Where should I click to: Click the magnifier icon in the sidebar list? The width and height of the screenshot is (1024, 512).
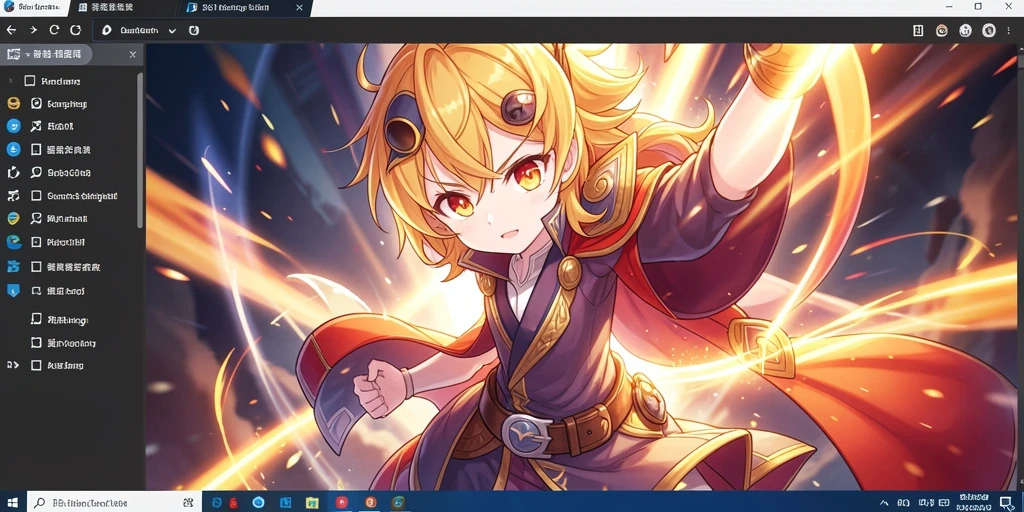[x=36, y=172]
